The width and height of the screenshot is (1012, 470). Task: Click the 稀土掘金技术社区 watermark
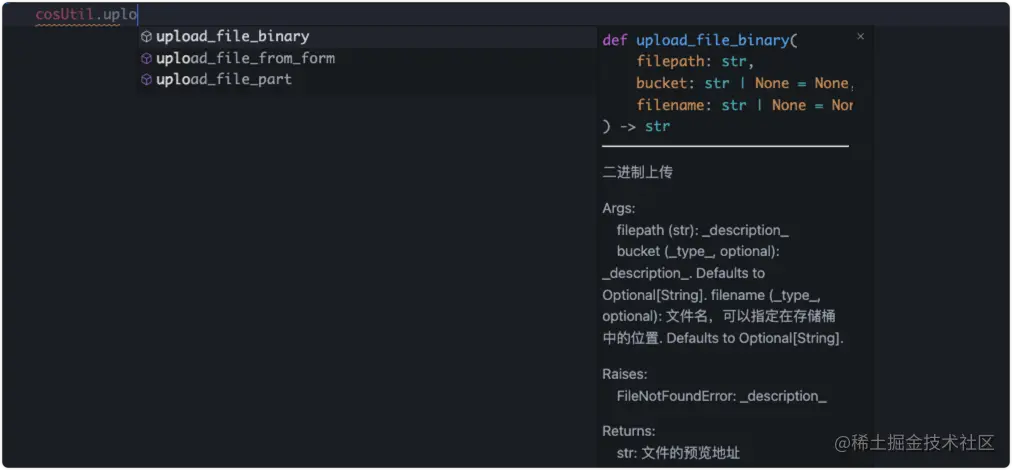[x=914, y=443]
